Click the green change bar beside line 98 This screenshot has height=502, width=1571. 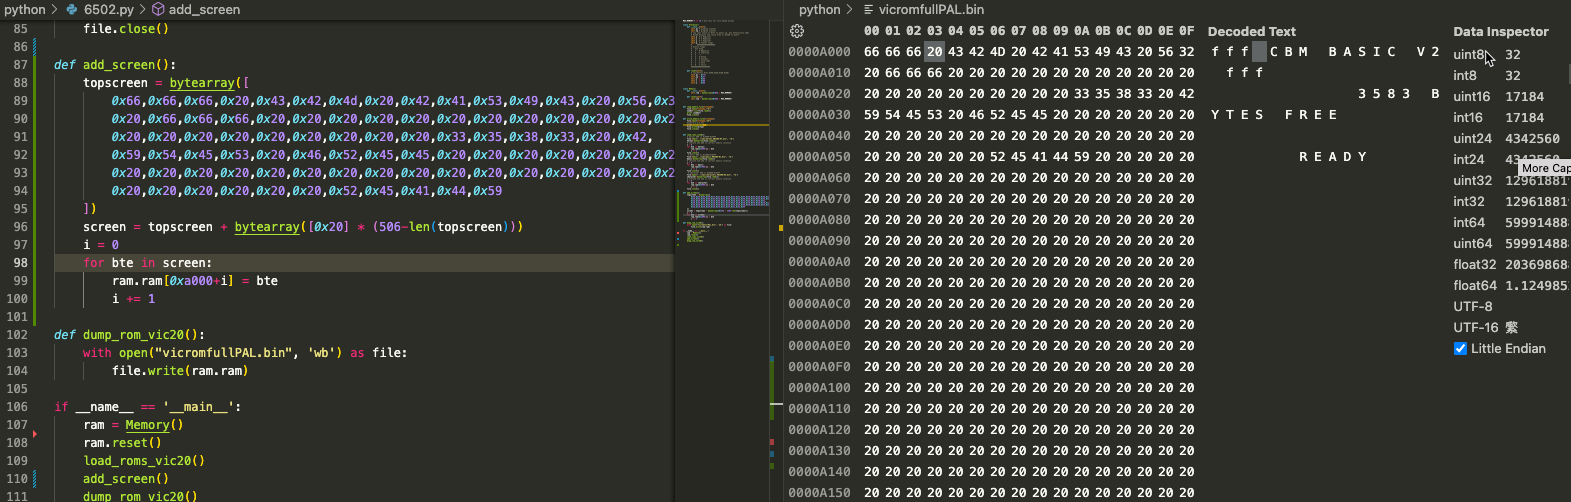[35, 263]
